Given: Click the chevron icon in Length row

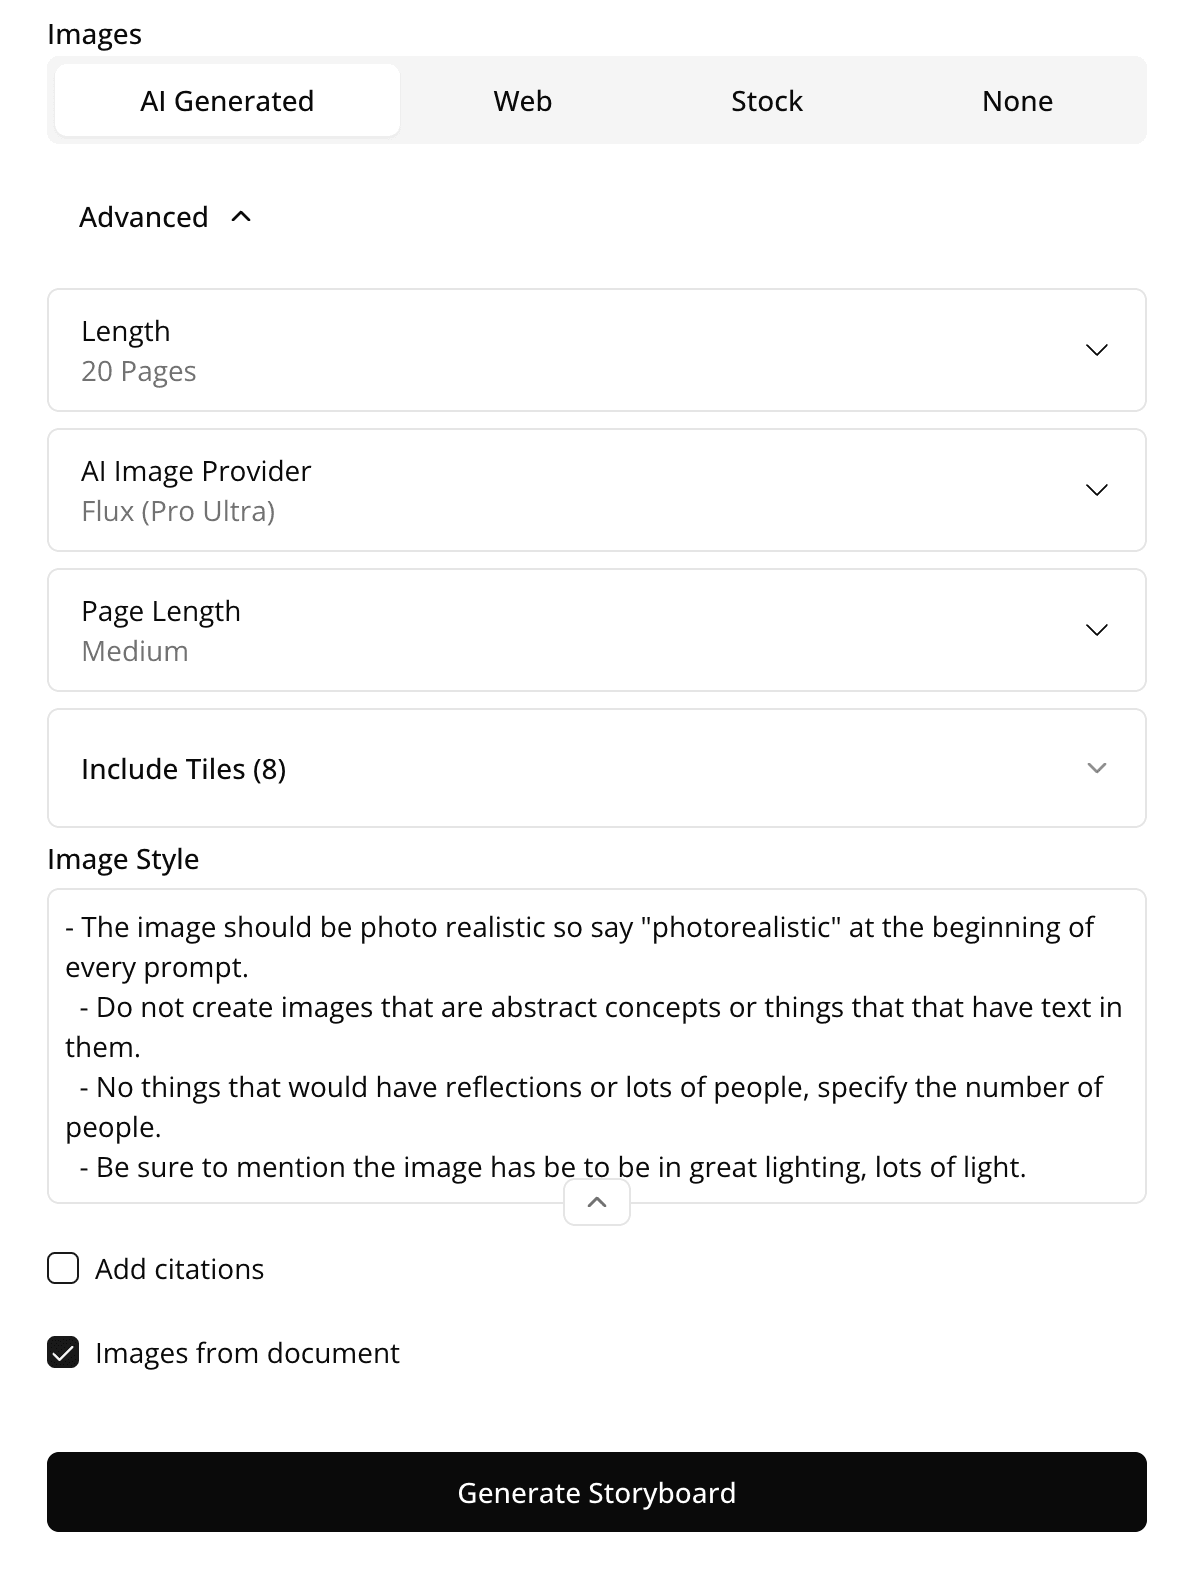Looking at the screenshot, I should tap(1097, 350).
